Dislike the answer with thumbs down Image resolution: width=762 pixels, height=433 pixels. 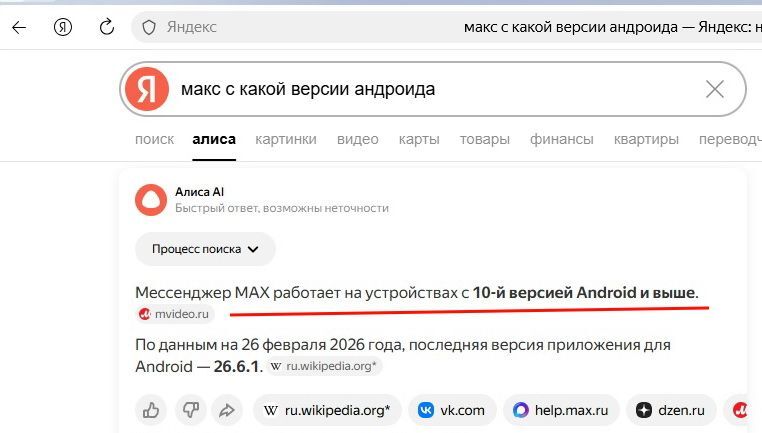190,410
